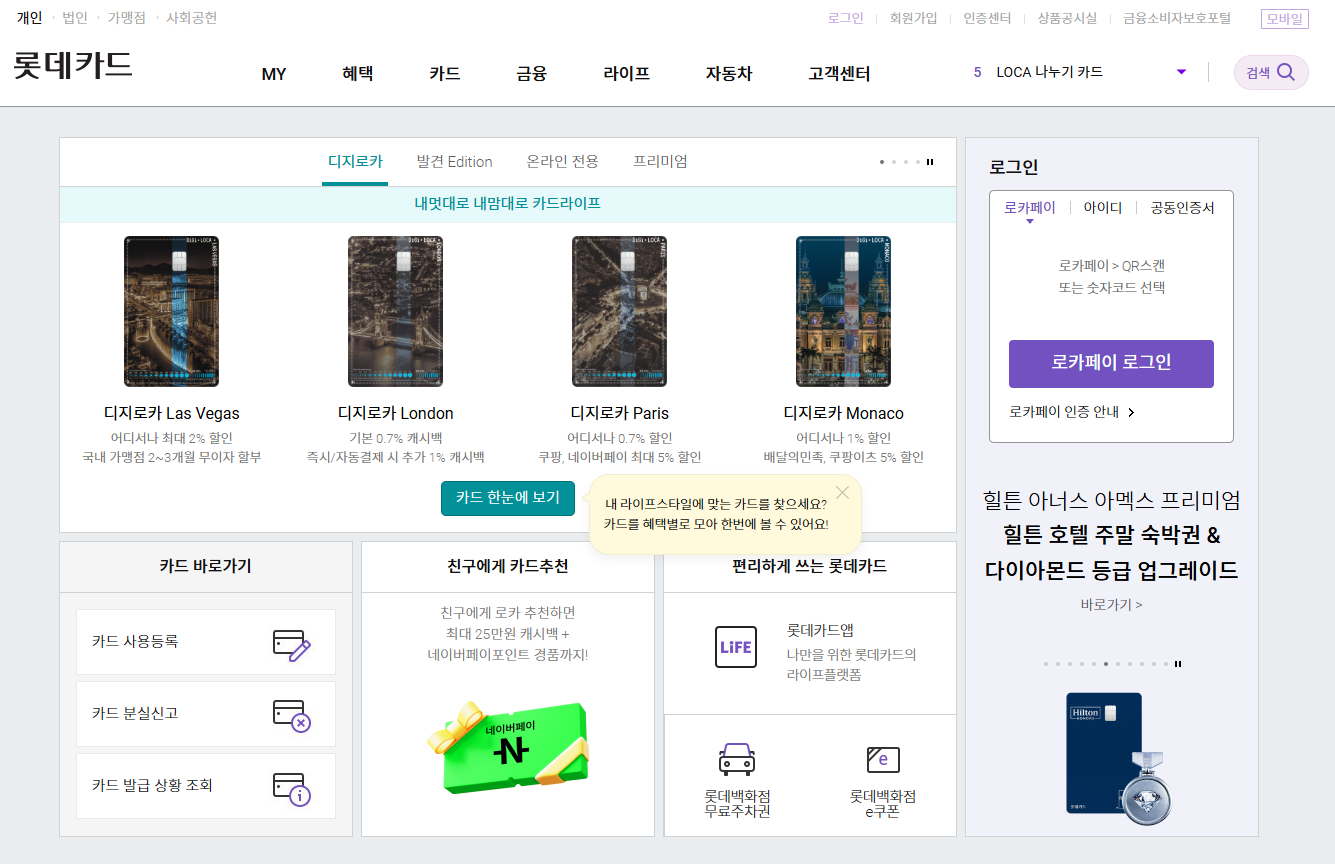This screenshot has height=864, width=1335.
Task: Click the 카드 발급 상황 조회 row
Action: click(206, 786)
